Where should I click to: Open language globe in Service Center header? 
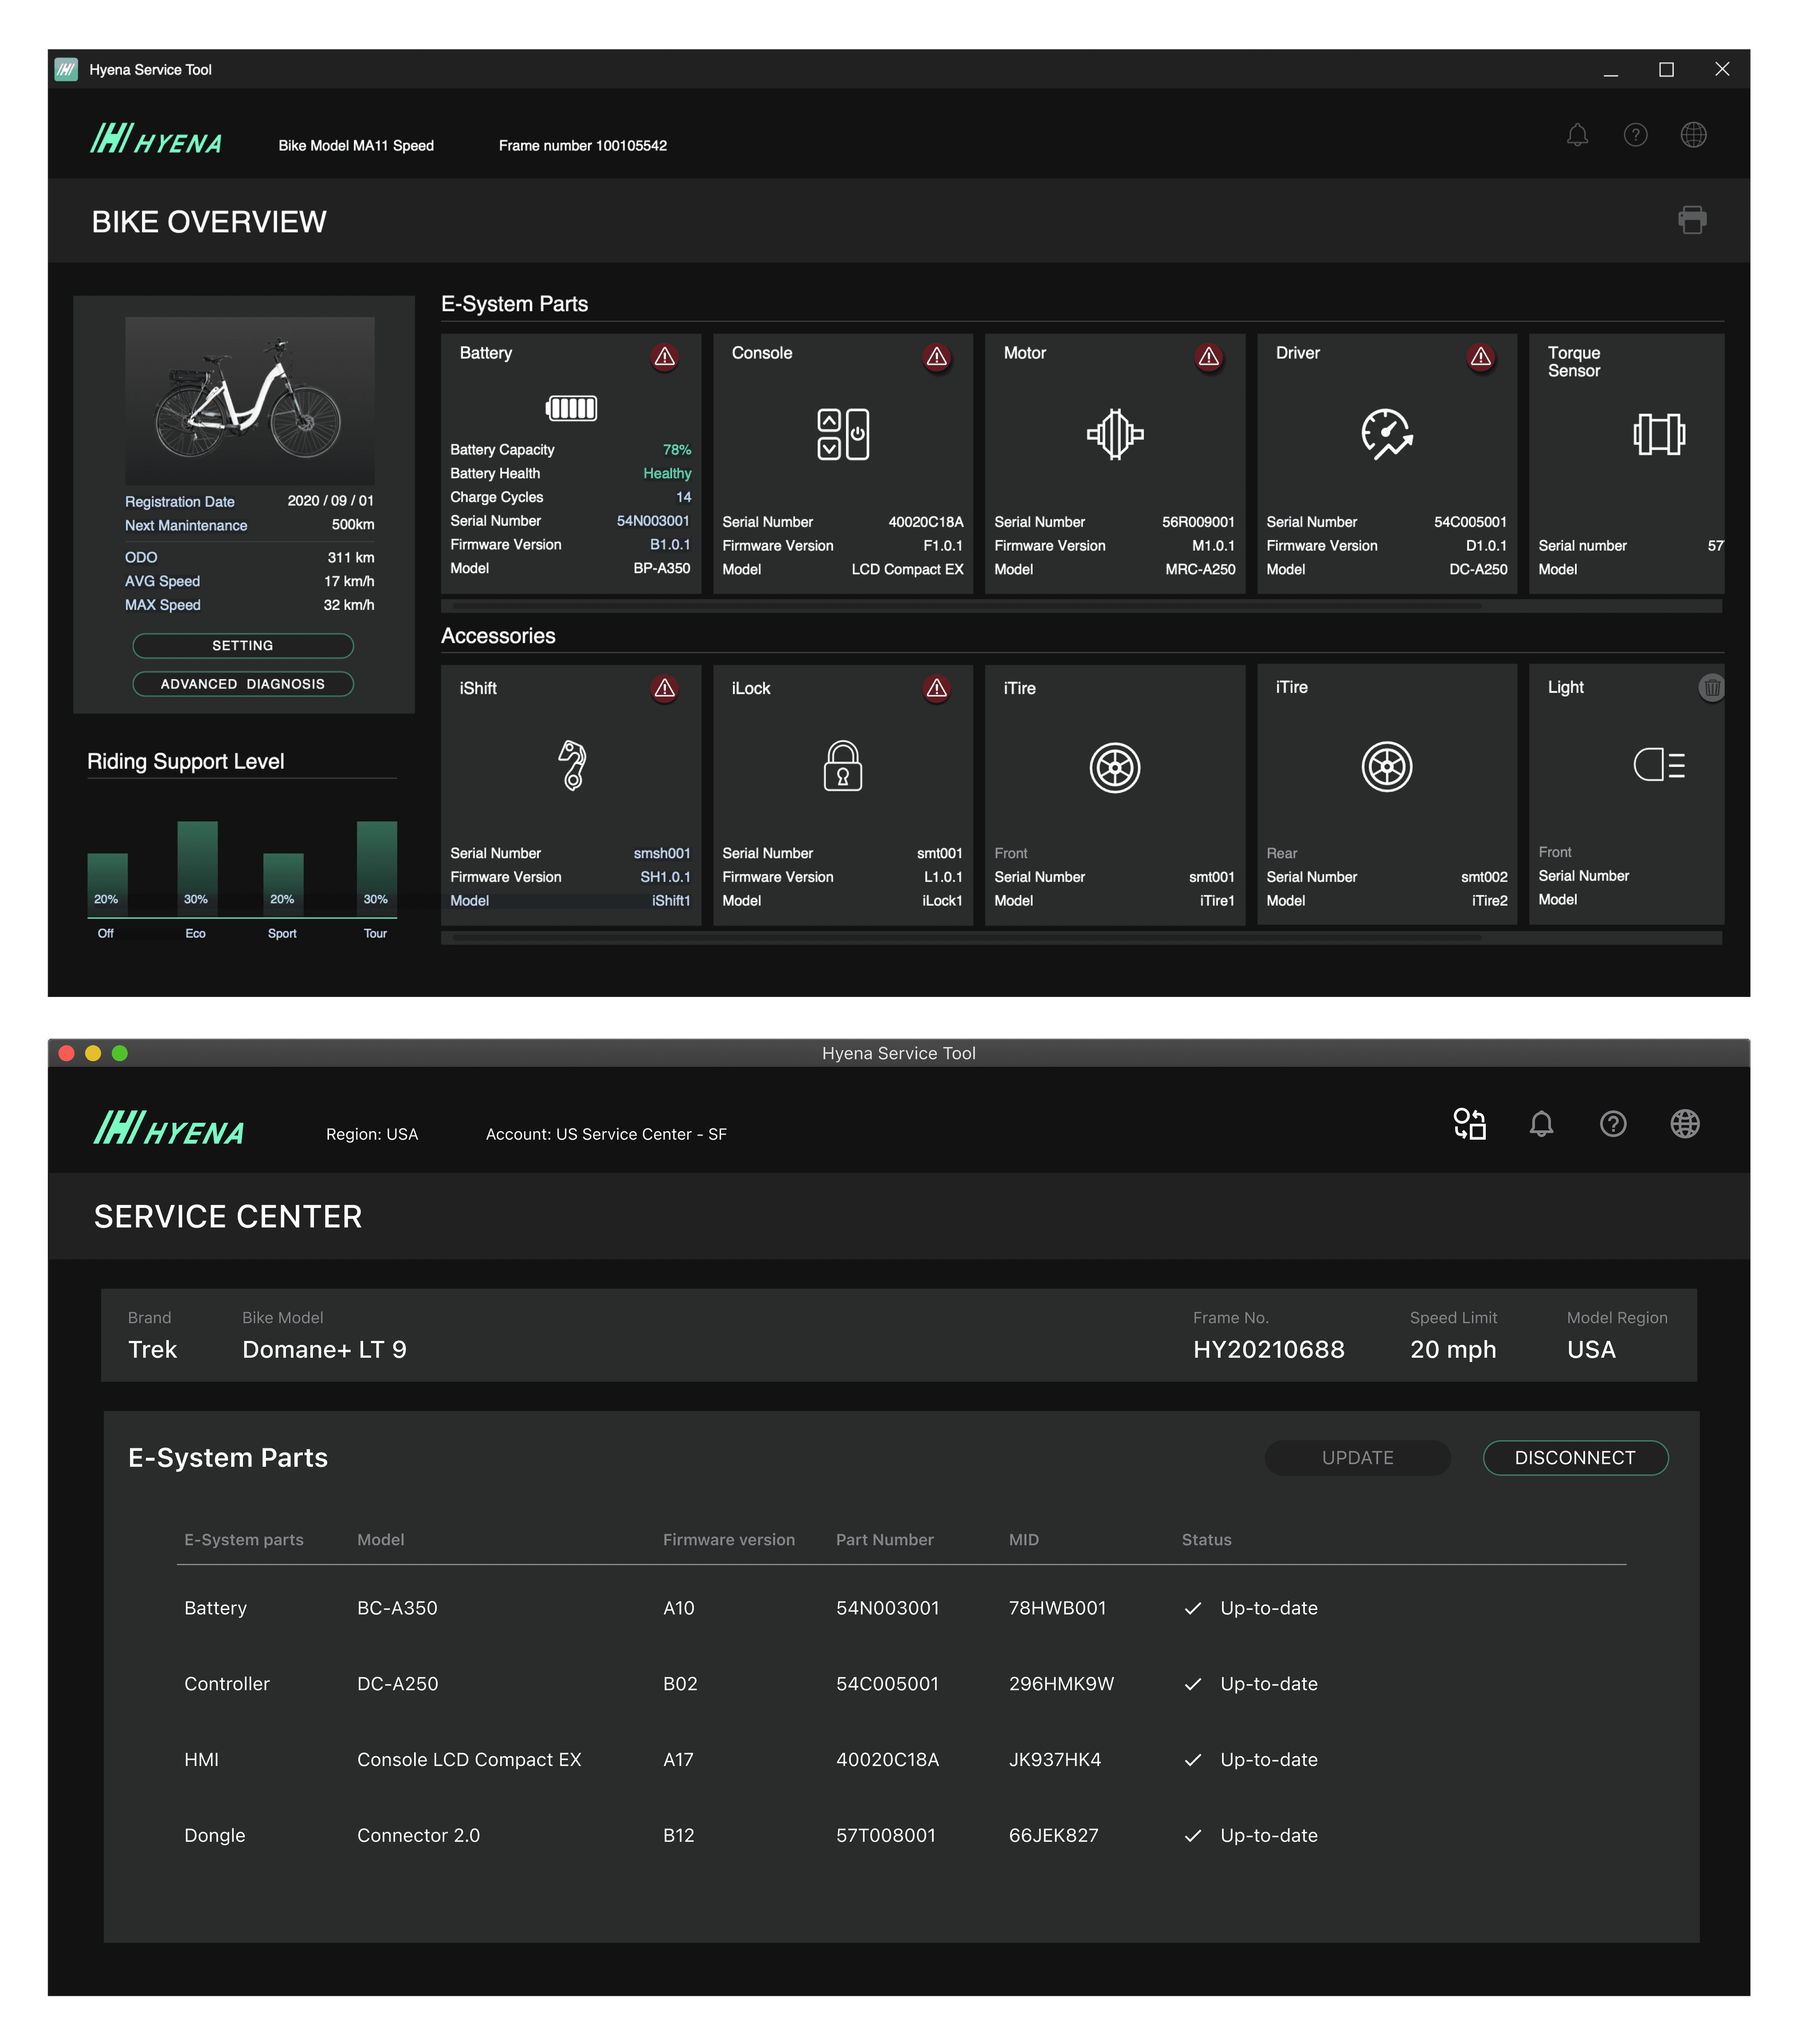pyautogui.click(x=1684, y=1124)
